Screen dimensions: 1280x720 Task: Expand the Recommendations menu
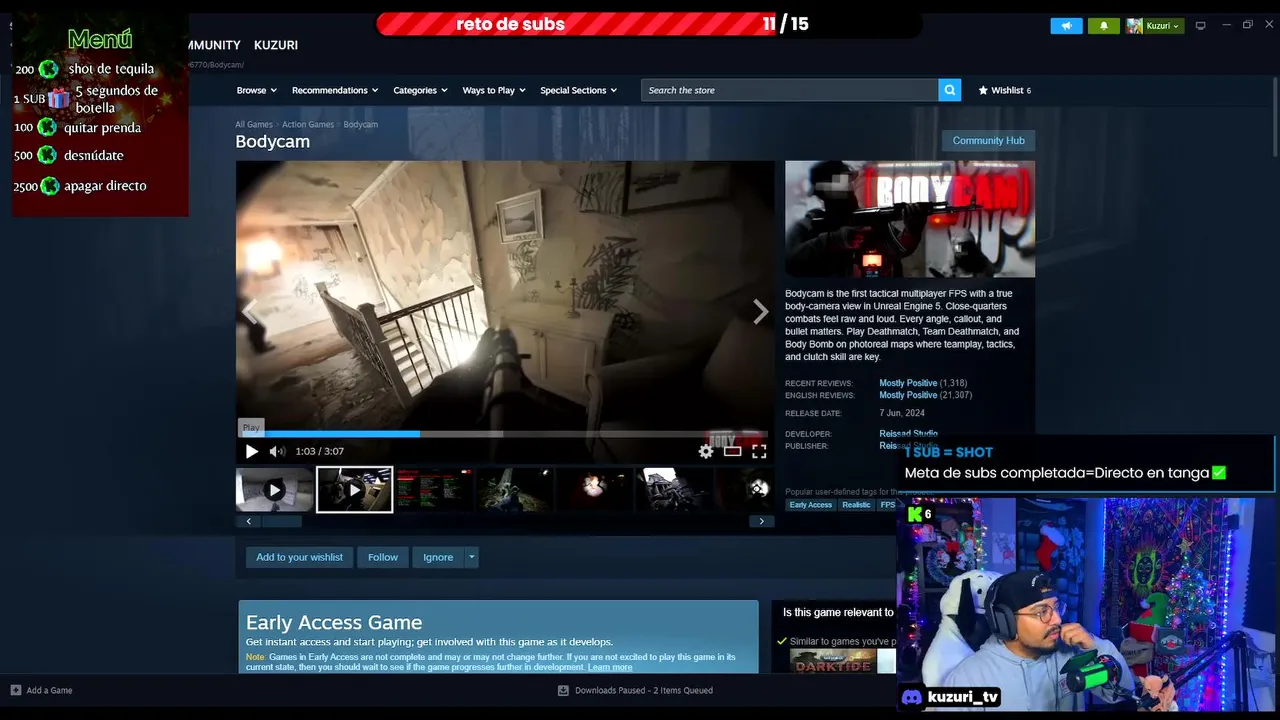coord(335,90)
